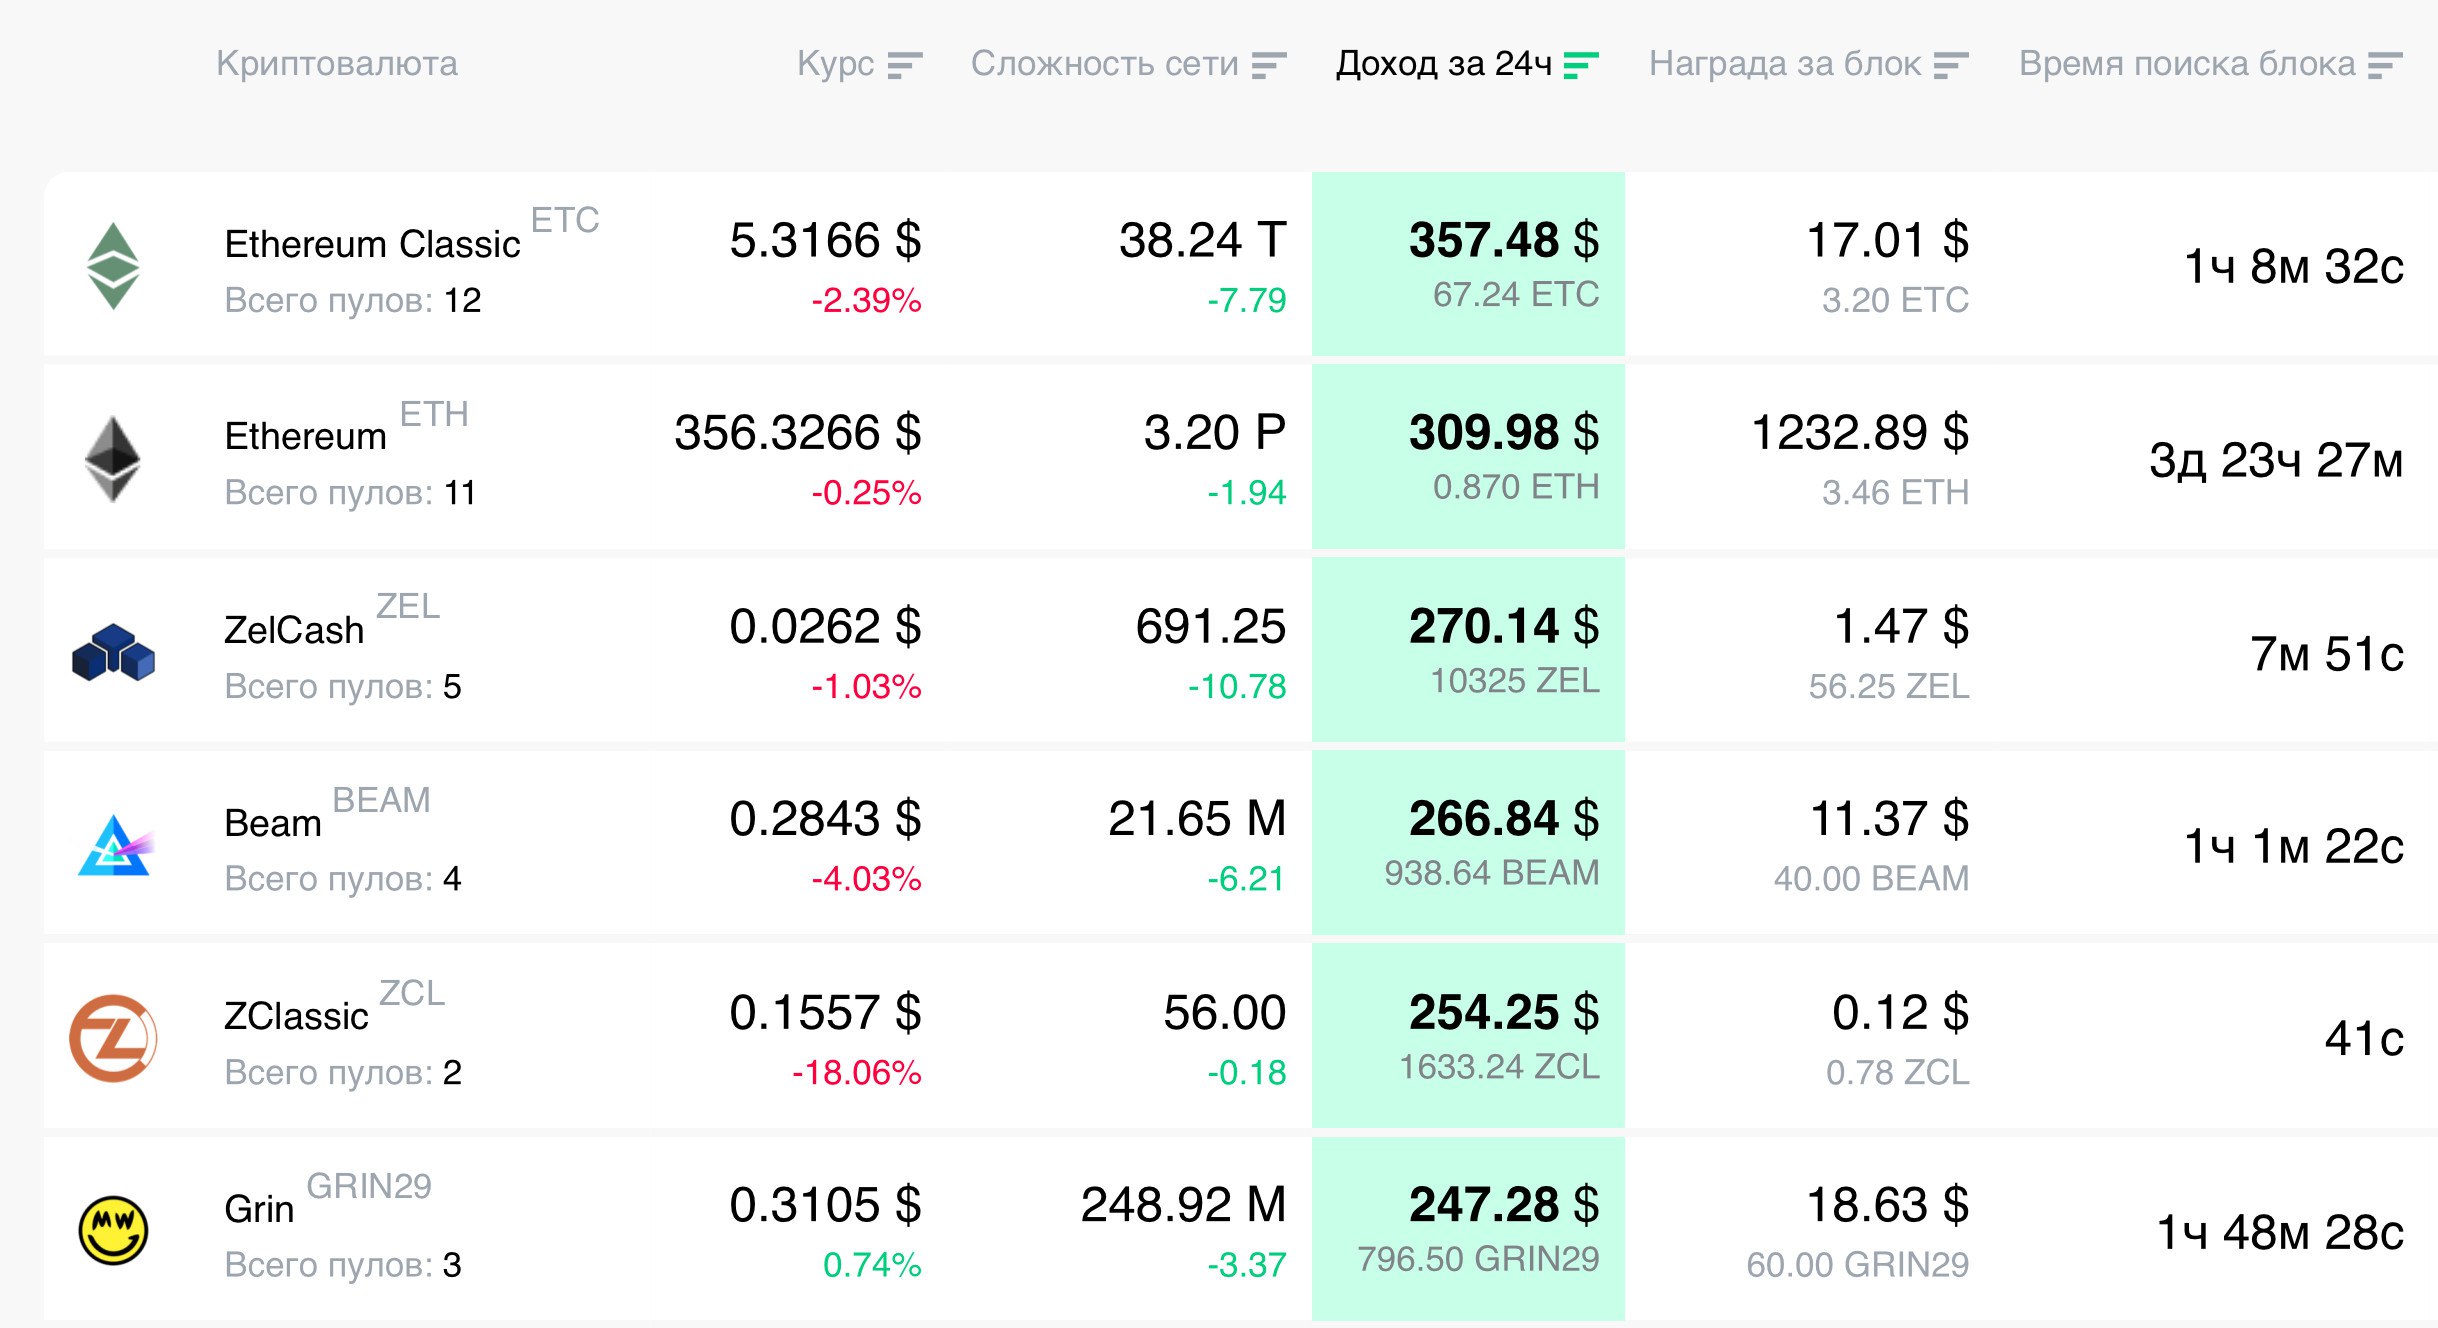Click the 5.3166 $ price value

point(825,240)
